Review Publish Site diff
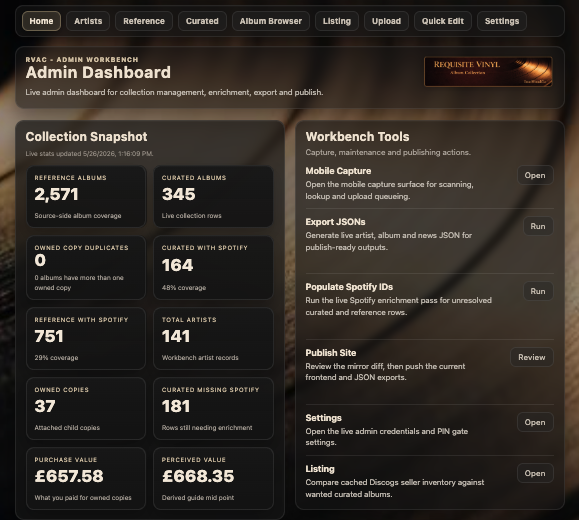The height and width of the screenshot is (520, 579). coord(532,357)
